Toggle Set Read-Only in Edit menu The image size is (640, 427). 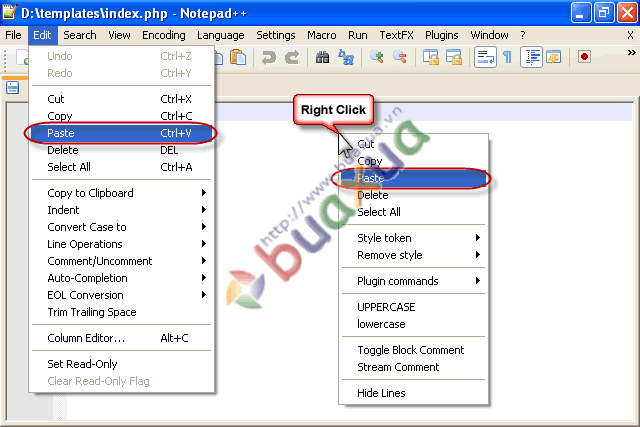pyautogui.click(x=122, y=364)
